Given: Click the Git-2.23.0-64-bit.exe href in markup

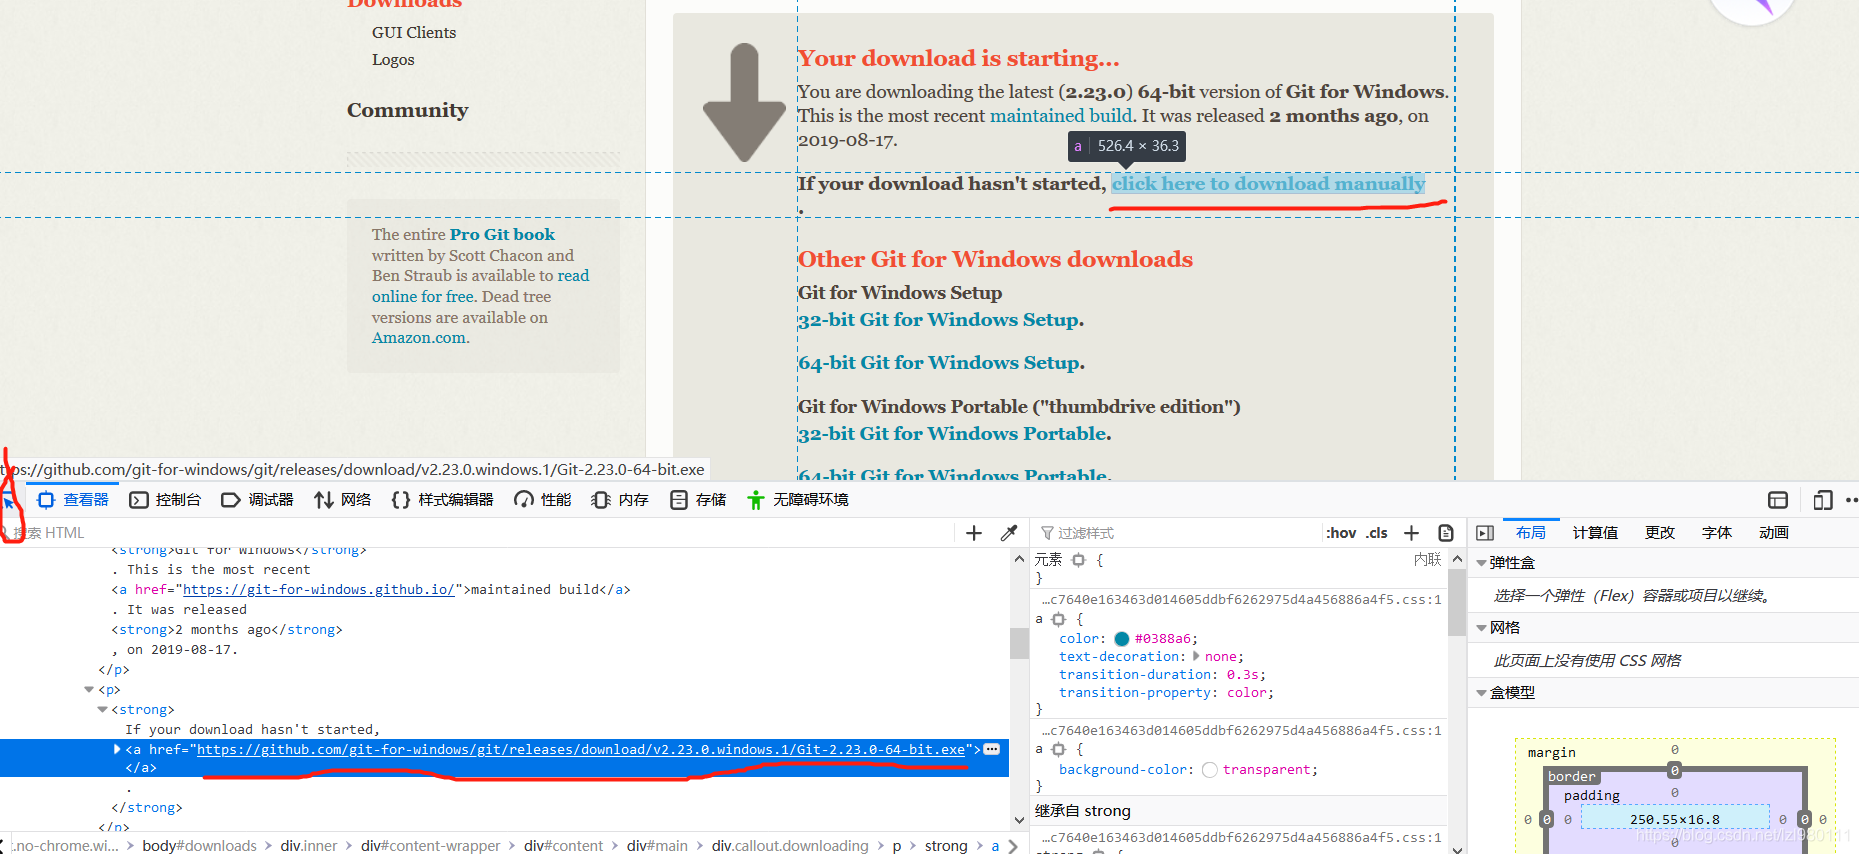Looking at the screenshot, I should pyautogui.click(x=581, y=749).
